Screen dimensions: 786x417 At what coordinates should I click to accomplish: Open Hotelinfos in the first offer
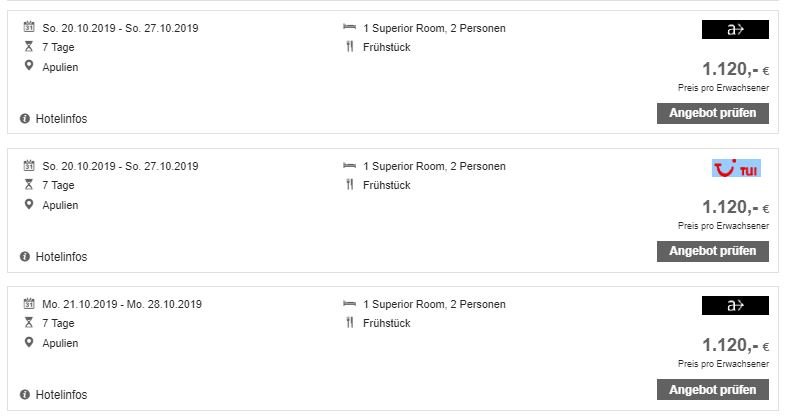coord(61,119)
